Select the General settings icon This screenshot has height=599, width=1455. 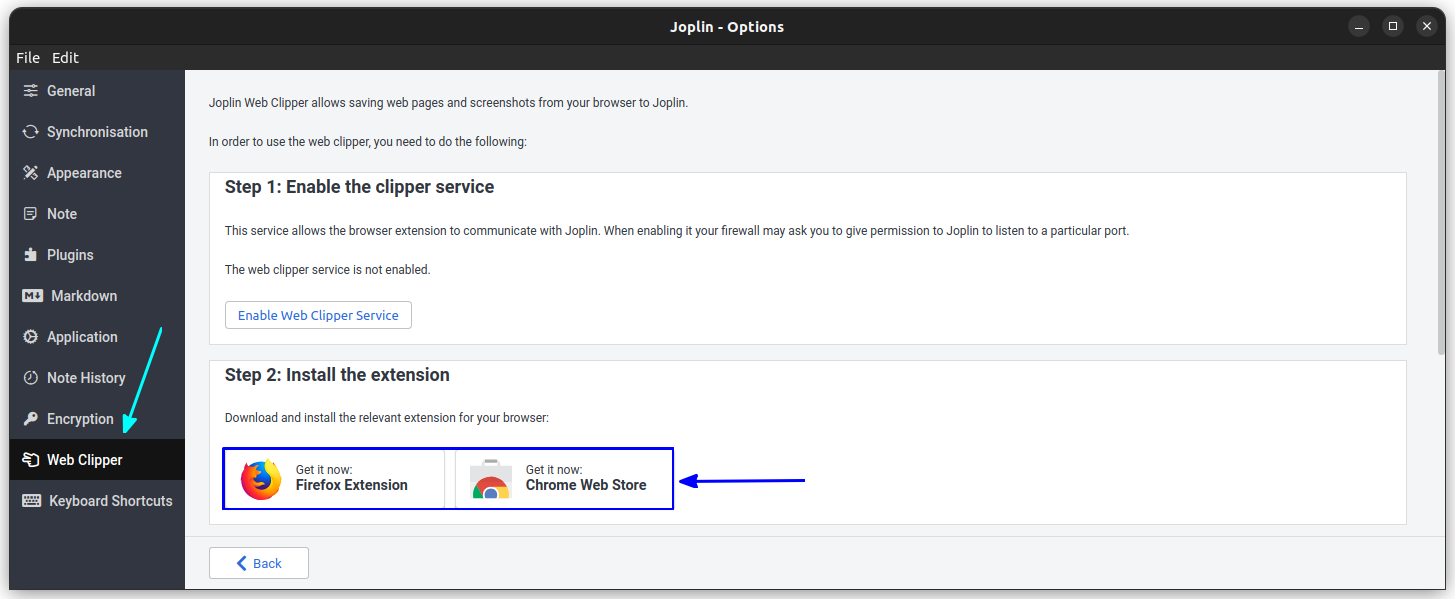click(x=30, y=90)
